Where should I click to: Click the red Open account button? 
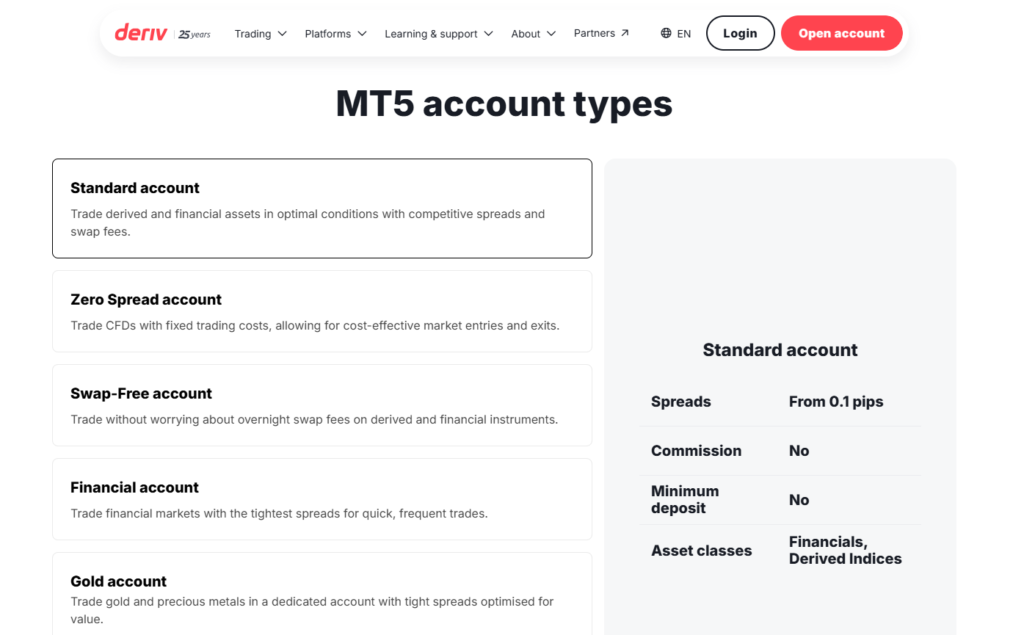coord(841,33)
